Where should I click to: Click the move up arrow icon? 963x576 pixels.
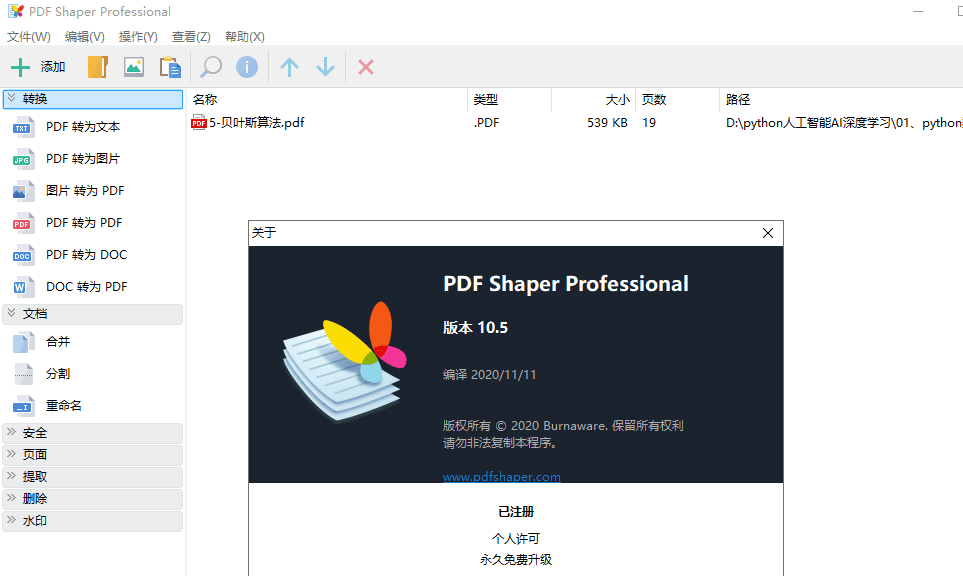click(289, 67)
